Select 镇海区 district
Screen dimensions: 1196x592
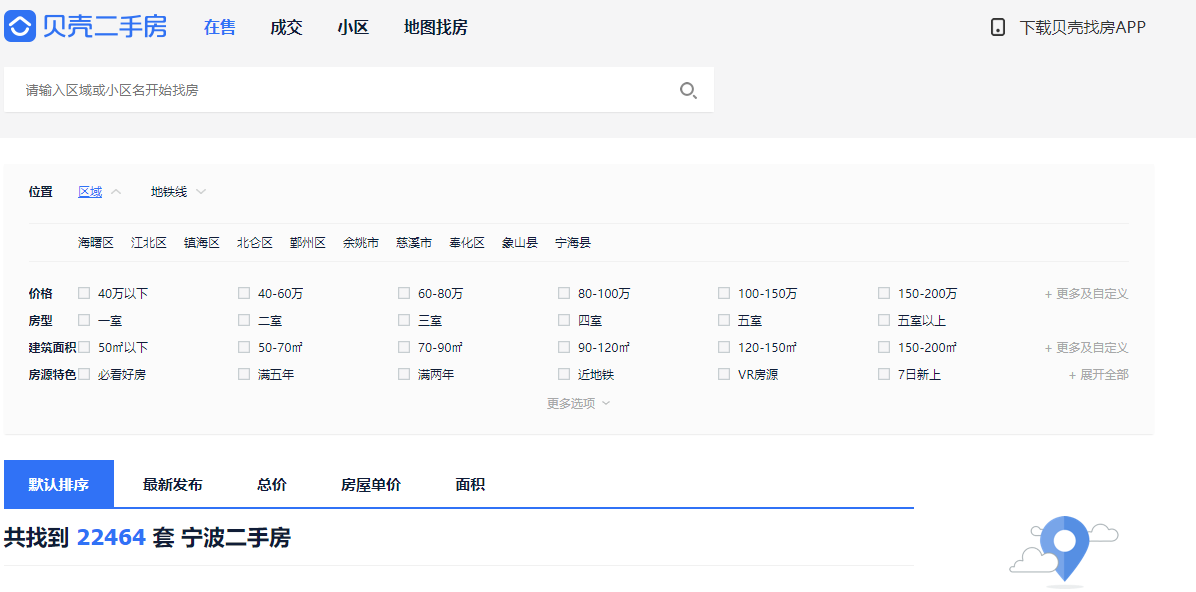pos(201,243)
